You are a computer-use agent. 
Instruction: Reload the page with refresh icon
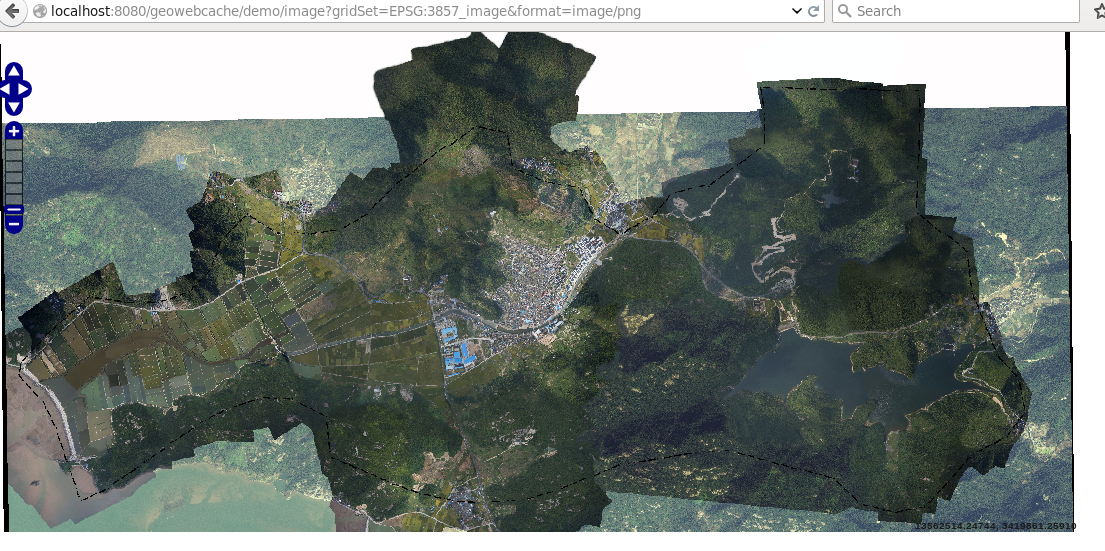pyautogui.click(x=813, y=11)
